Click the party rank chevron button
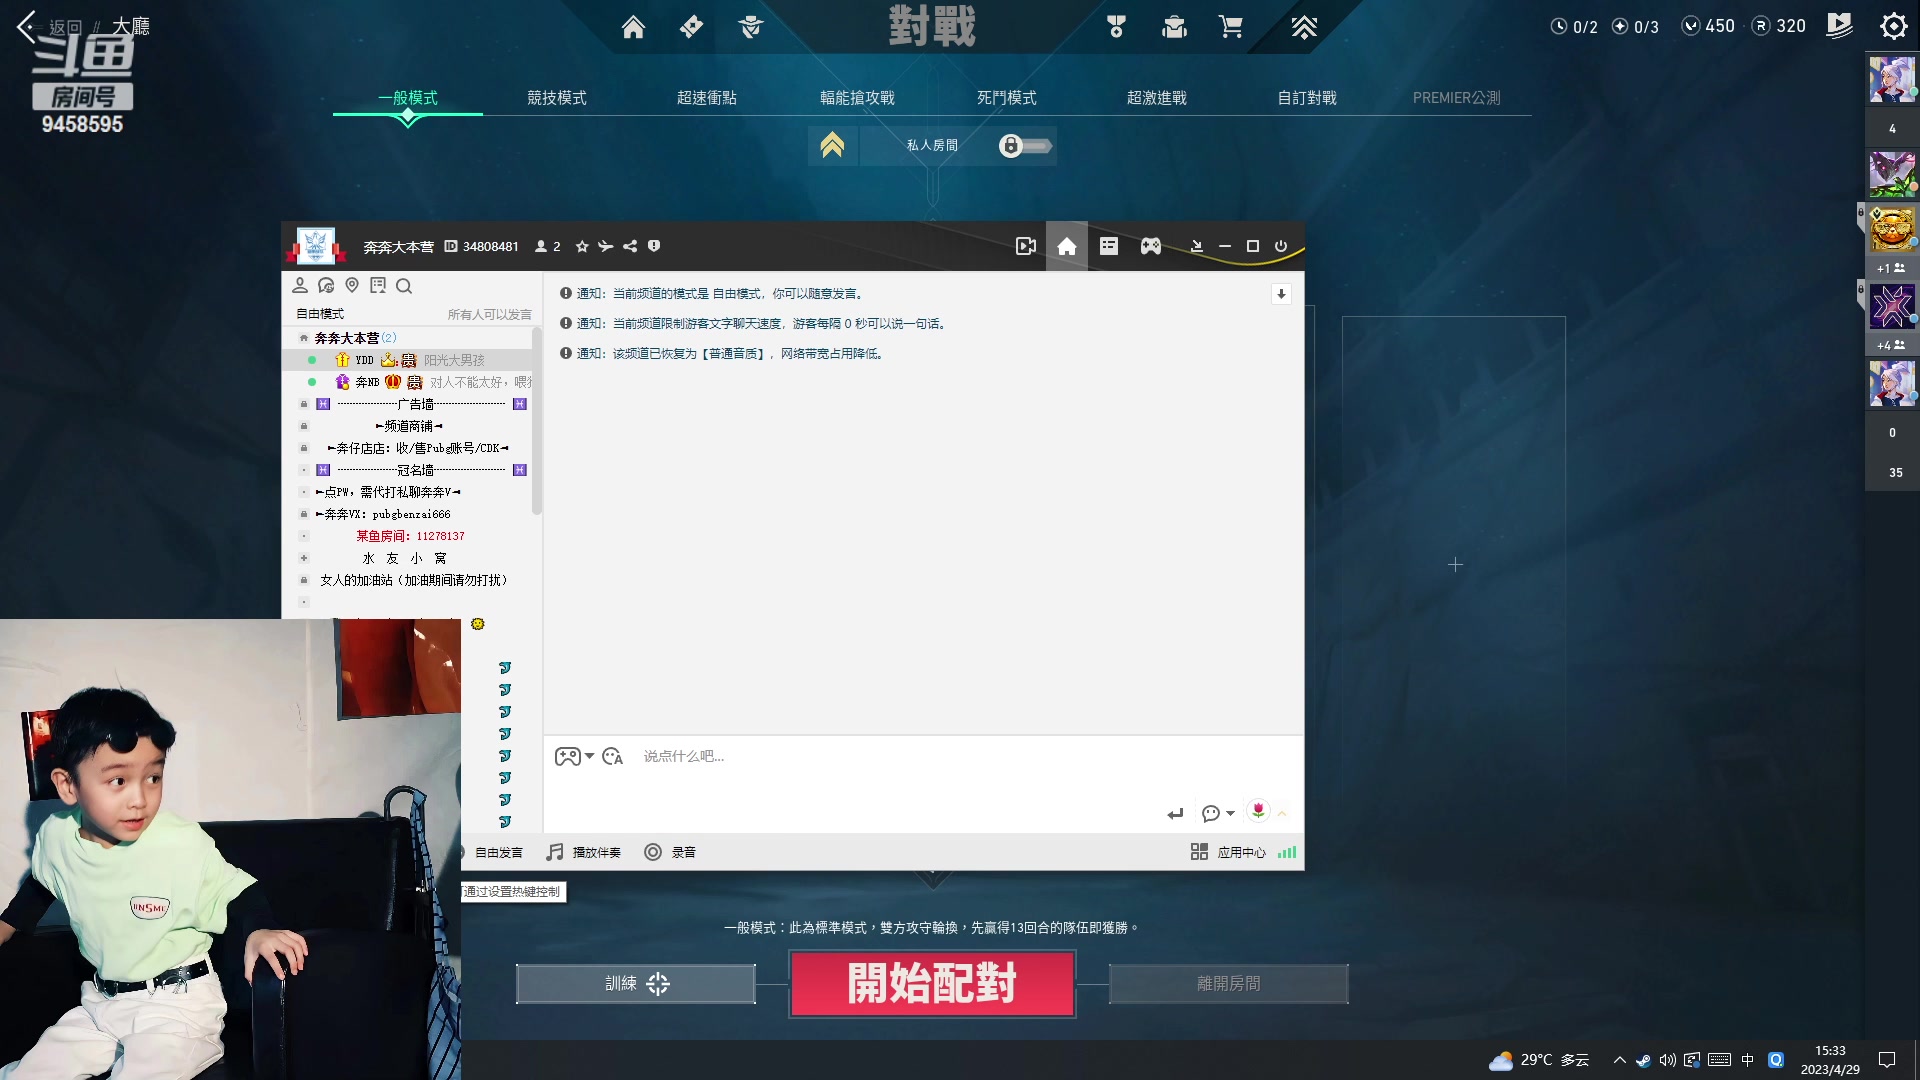Viewport: 1920px width, 1080px height. pyautogui.click(x=832, y=146)
